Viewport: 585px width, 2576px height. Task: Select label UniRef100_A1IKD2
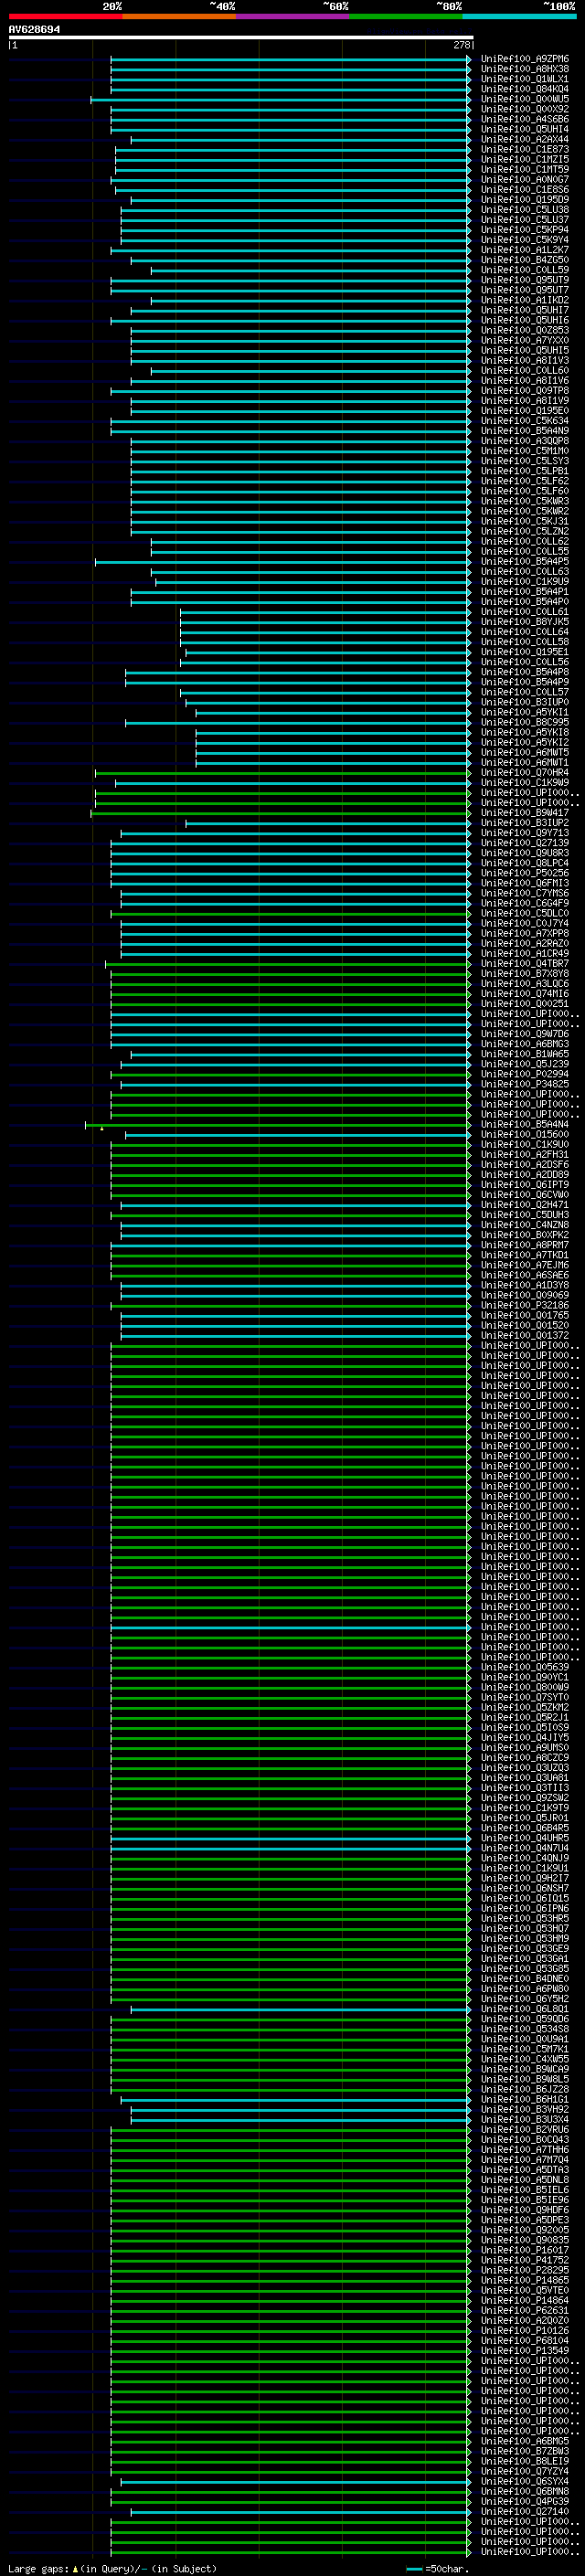tap(525, 300)
